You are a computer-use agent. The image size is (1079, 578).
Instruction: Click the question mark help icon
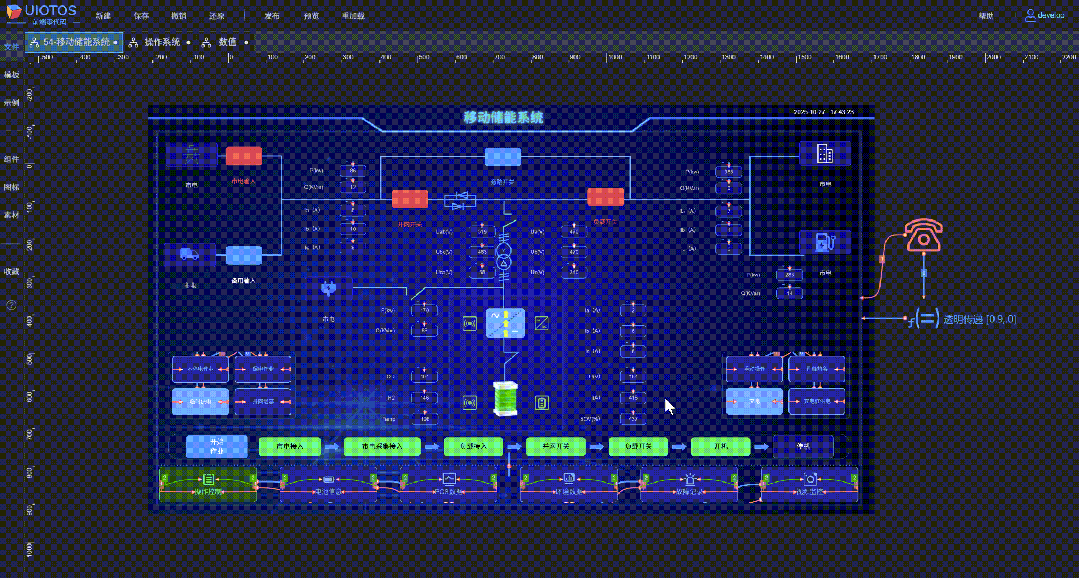(11, 306)
